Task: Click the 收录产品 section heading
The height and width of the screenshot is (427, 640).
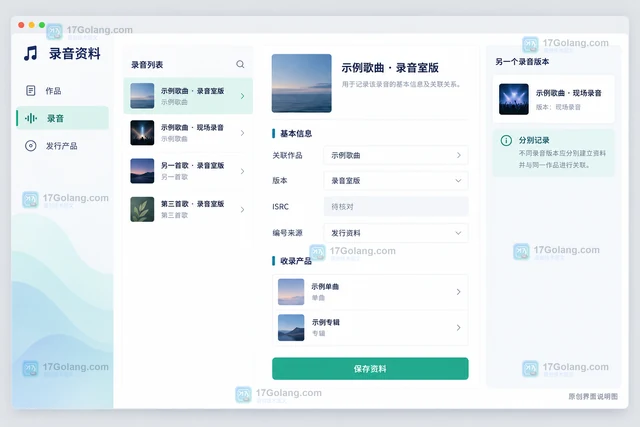Action: pyautogui.click(x=296, y=261)
